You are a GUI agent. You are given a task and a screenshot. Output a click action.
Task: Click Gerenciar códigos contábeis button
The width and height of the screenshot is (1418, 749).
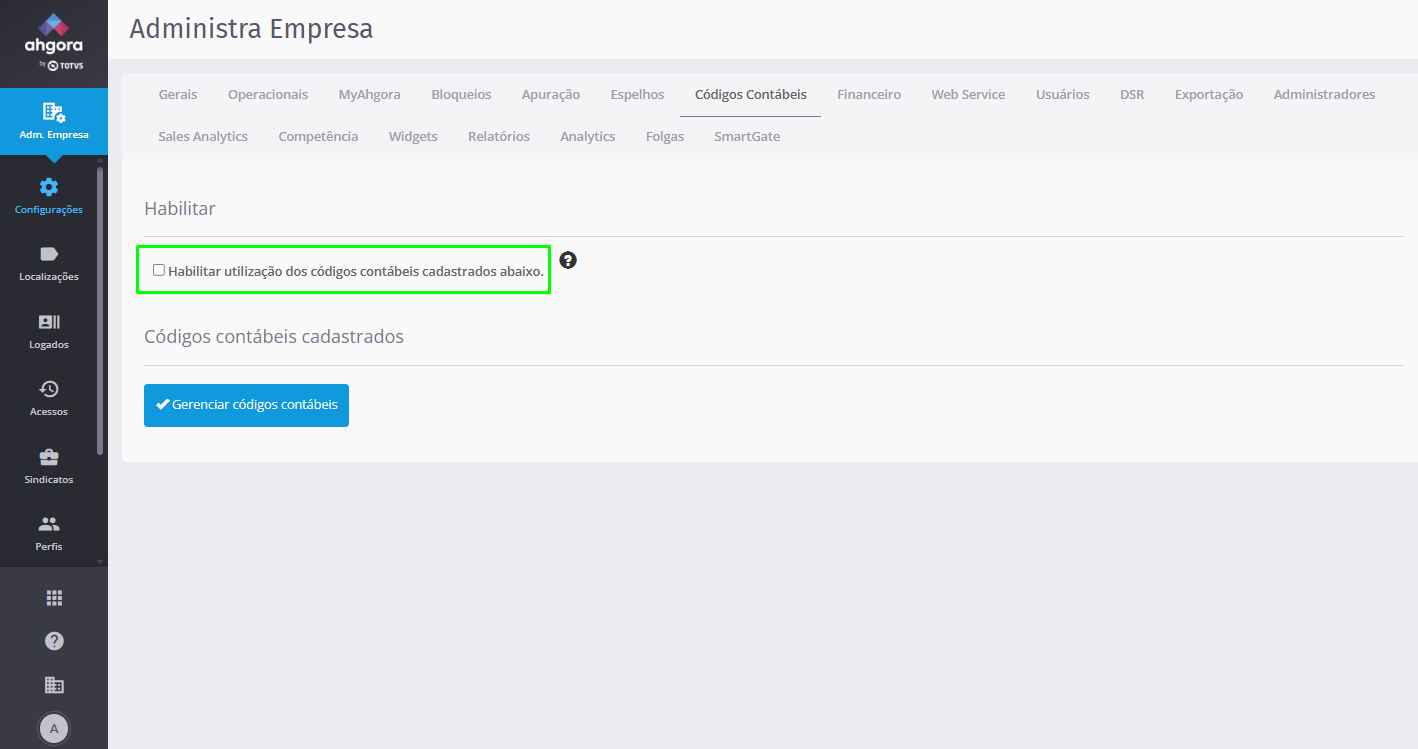tap(246, 405)
